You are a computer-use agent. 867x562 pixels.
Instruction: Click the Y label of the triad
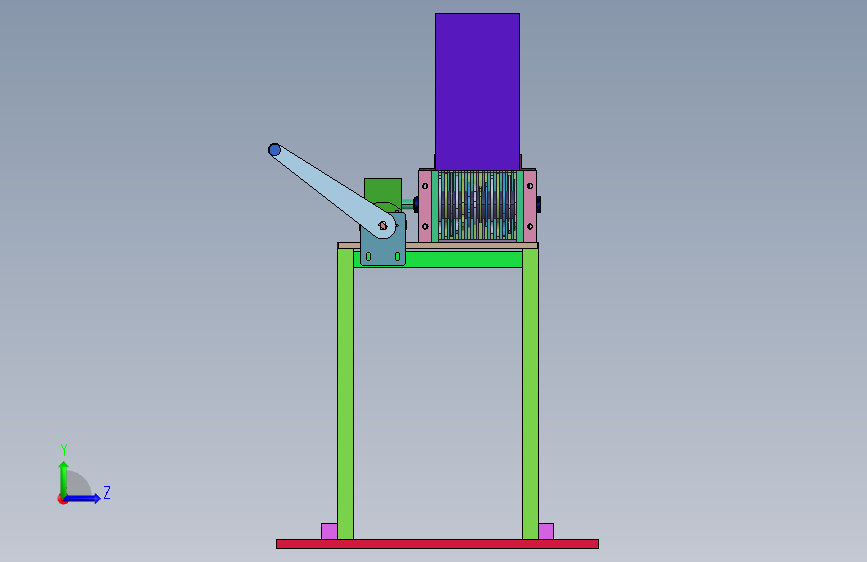tap(64, 449)
